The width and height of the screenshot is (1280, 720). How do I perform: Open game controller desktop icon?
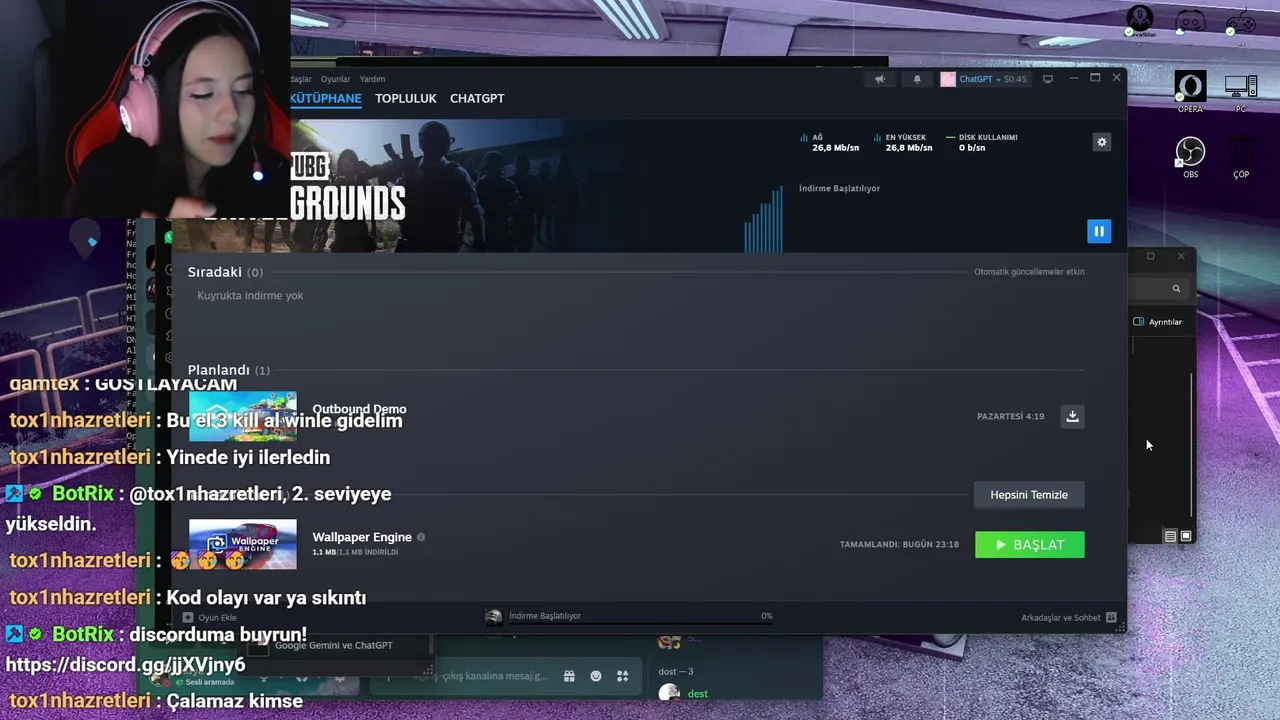(1241, 22)
